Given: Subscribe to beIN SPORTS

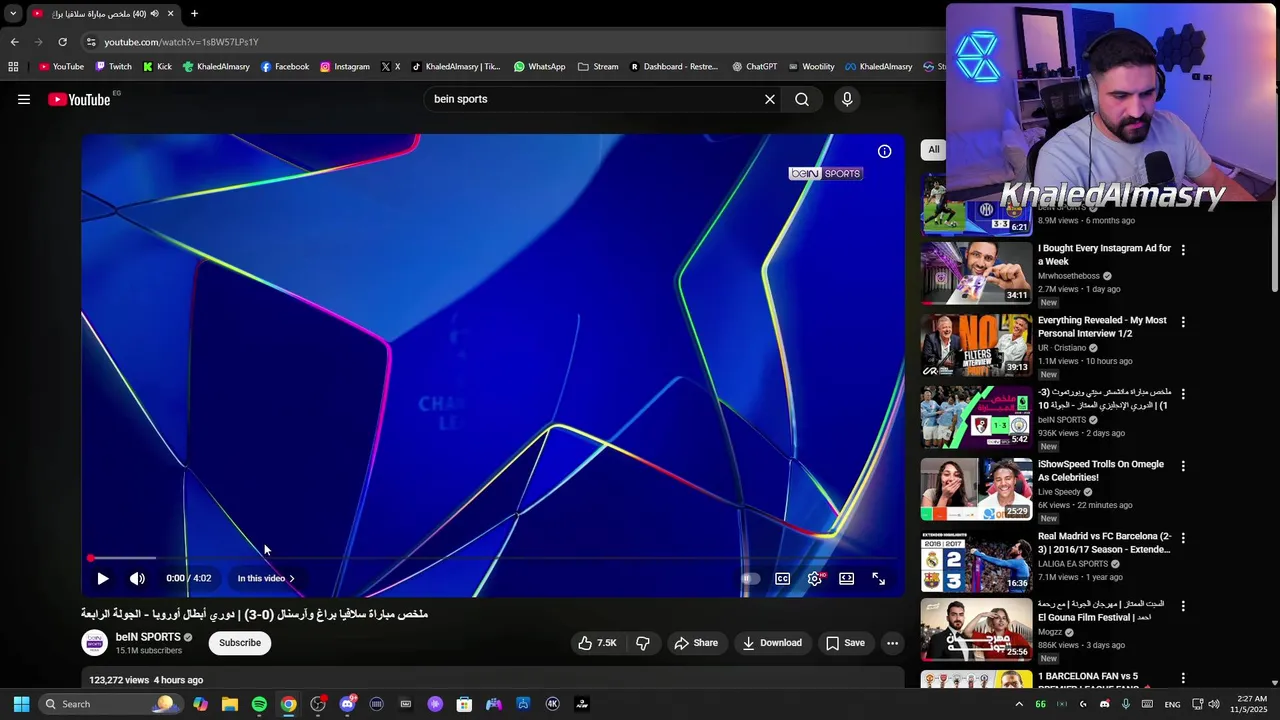Looking at the screenshot, I should (240, 643).
